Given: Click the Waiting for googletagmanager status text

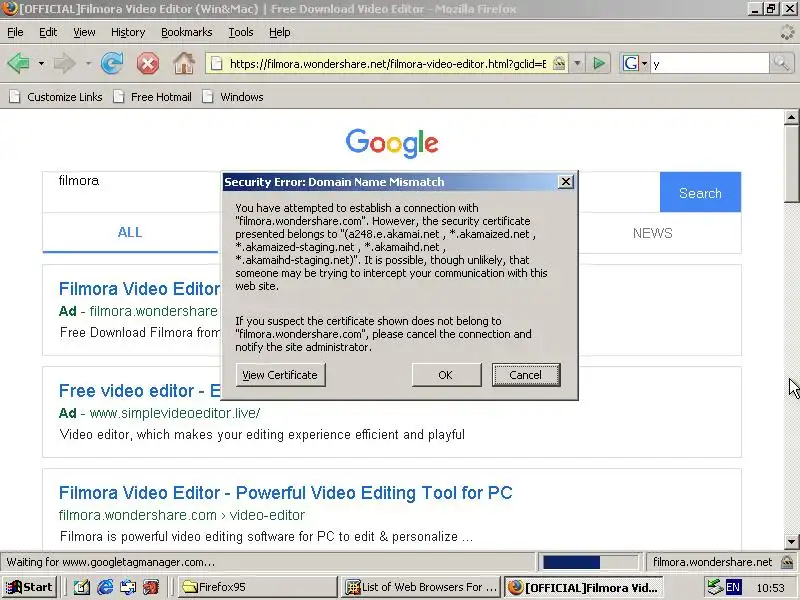Looking at the screenshot, I should click(111, 562).
